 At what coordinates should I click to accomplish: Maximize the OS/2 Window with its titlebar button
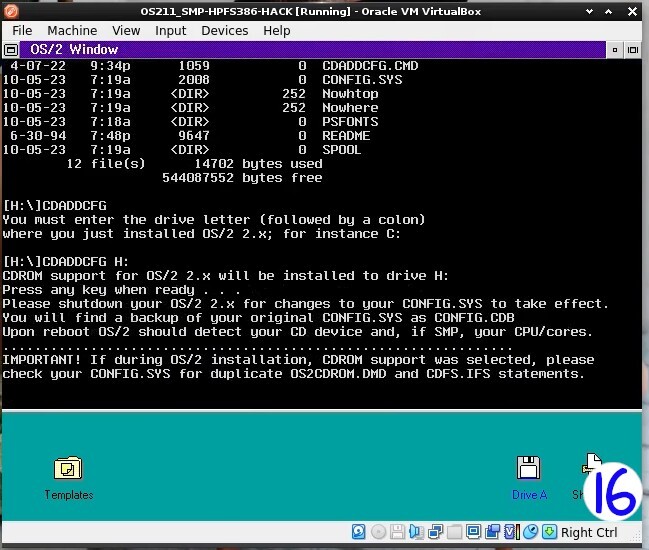632,50
